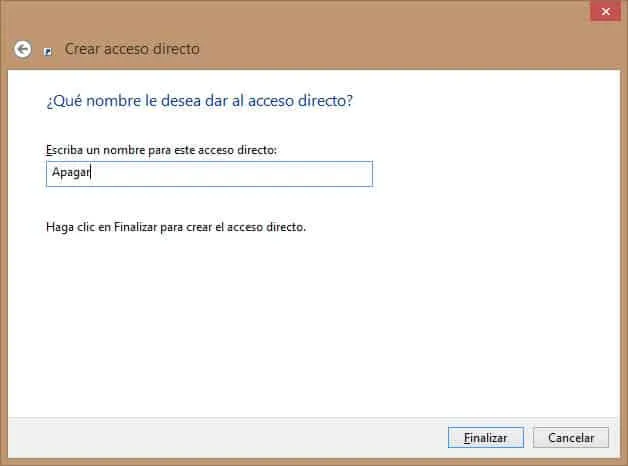Click the underlined E in the Escriba label
Viewport: 628px width, 466px height.
tap(49, 149)
